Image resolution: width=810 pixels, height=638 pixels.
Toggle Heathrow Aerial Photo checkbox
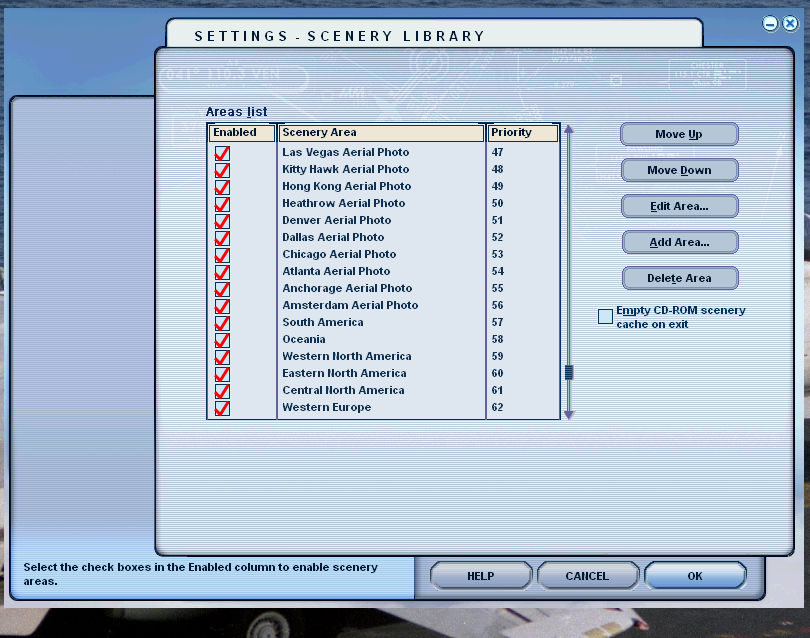(222, 204)
